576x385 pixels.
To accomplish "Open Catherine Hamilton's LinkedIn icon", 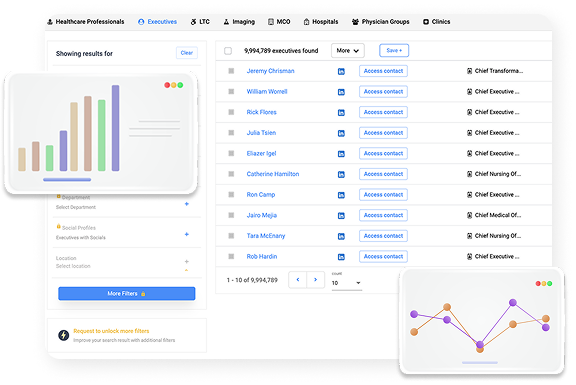I will pyautogui.click(x=341, y=174).
